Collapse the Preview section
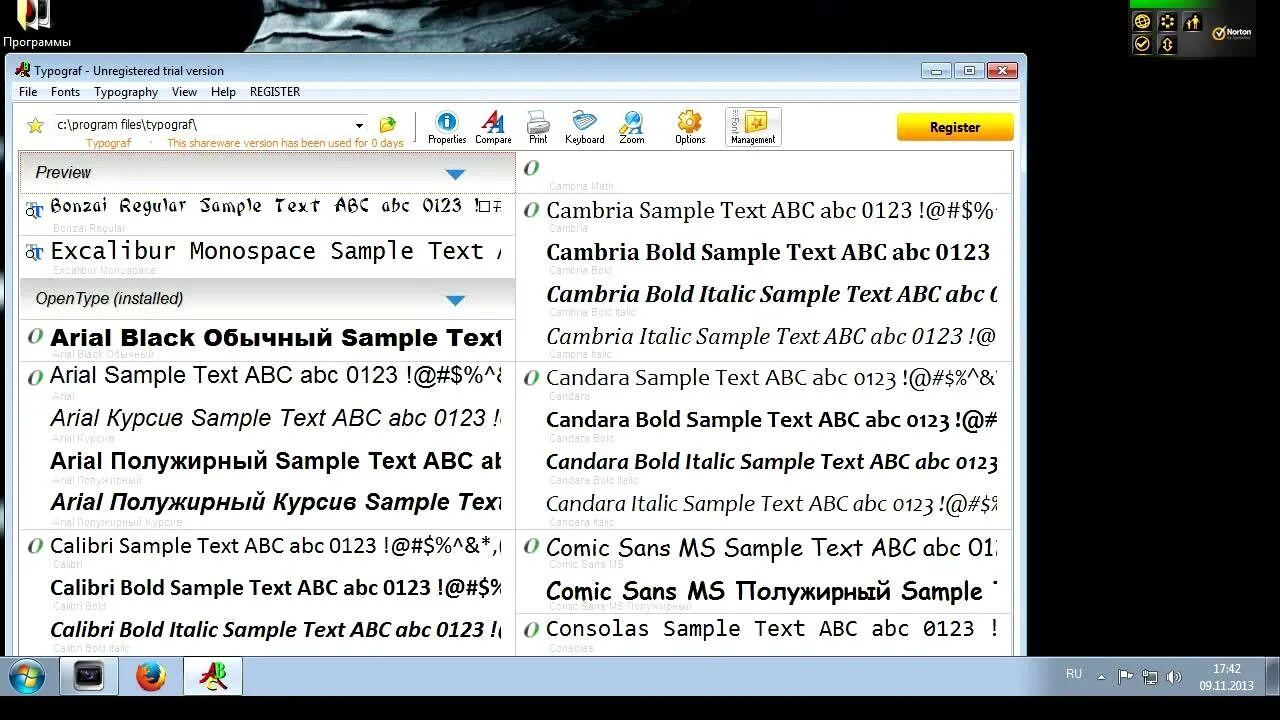Screen dimensions: 1280x720 click(455, 174)
